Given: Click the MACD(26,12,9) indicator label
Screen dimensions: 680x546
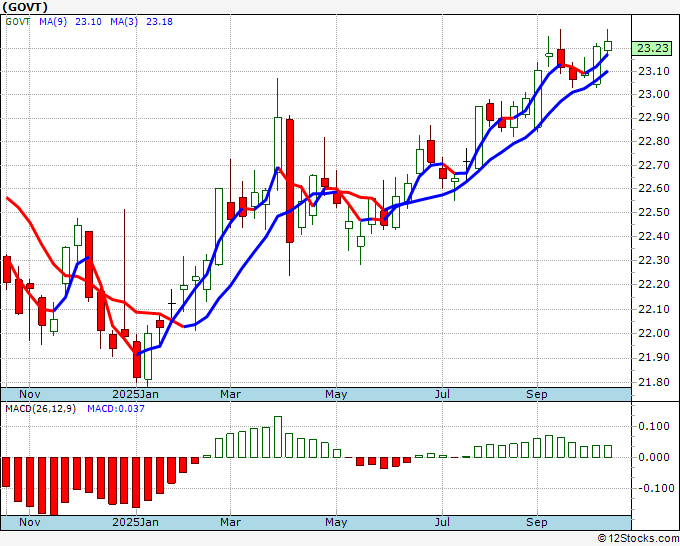Looking at the screenshot, I should click(40, 409).
